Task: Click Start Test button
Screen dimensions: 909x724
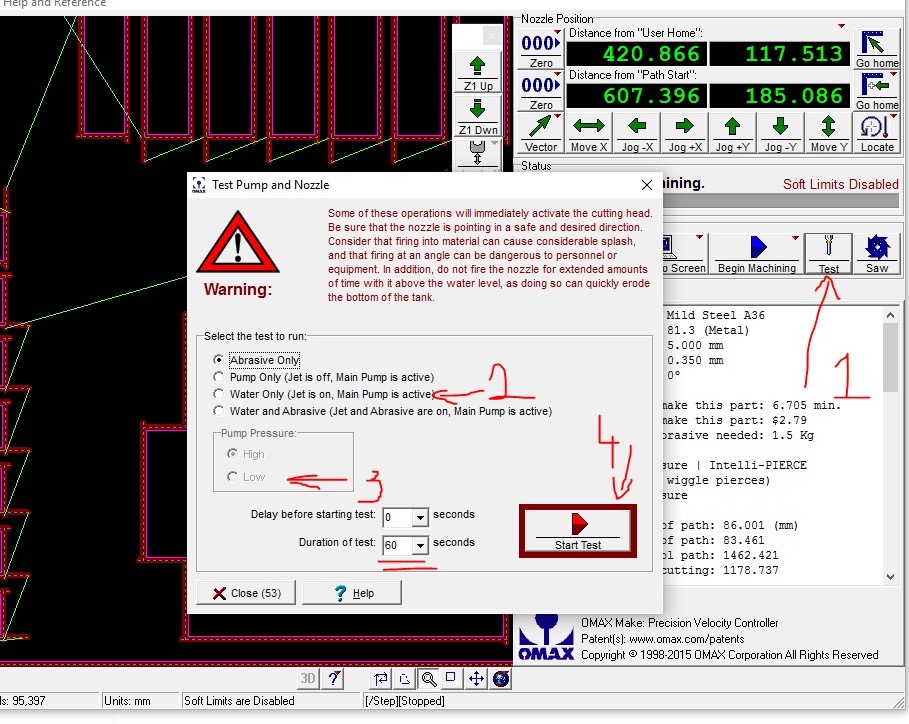Action: tap(577, 531)
